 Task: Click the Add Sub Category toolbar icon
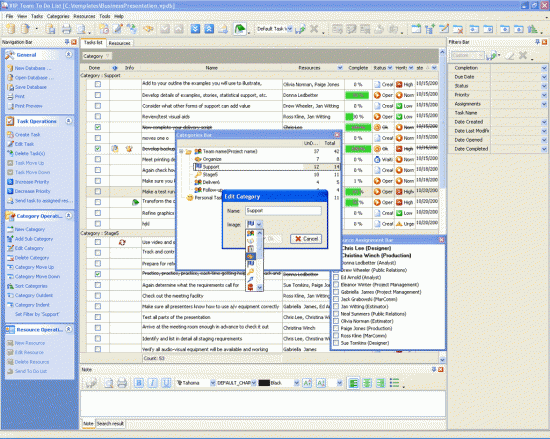(x=430, y=29)
